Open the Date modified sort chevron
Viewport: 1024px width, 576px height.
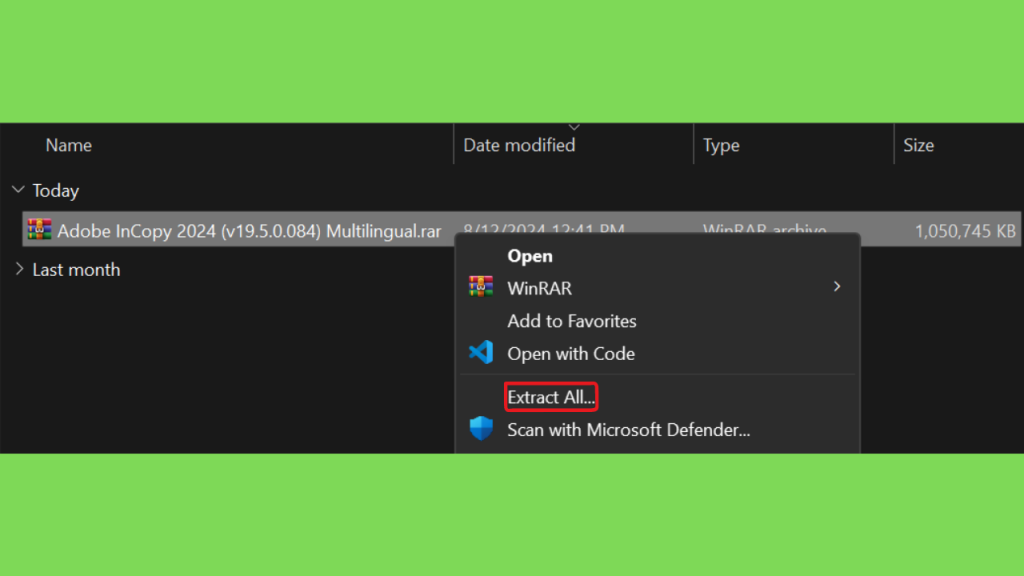pyautogui.click(x=574, y=127)
